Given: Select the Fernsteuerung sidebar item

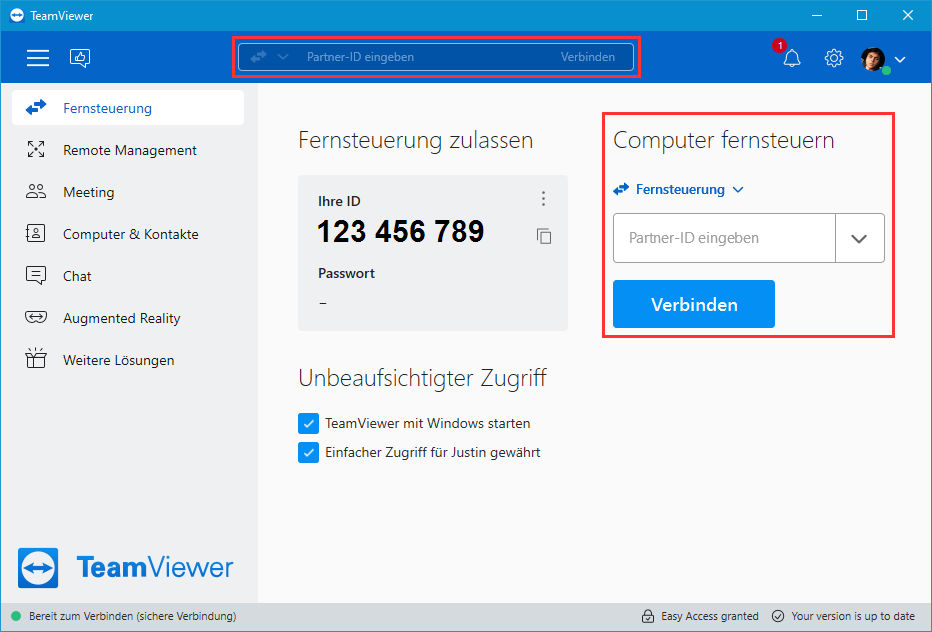Looking at the screenshot, I should coord(128,108).
